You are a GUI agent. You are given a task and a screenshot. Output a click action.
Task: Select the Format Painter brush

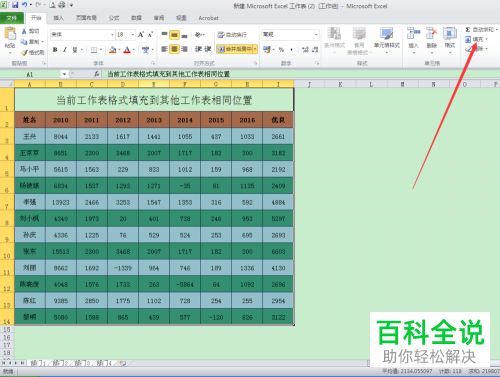tap(24, 52)
